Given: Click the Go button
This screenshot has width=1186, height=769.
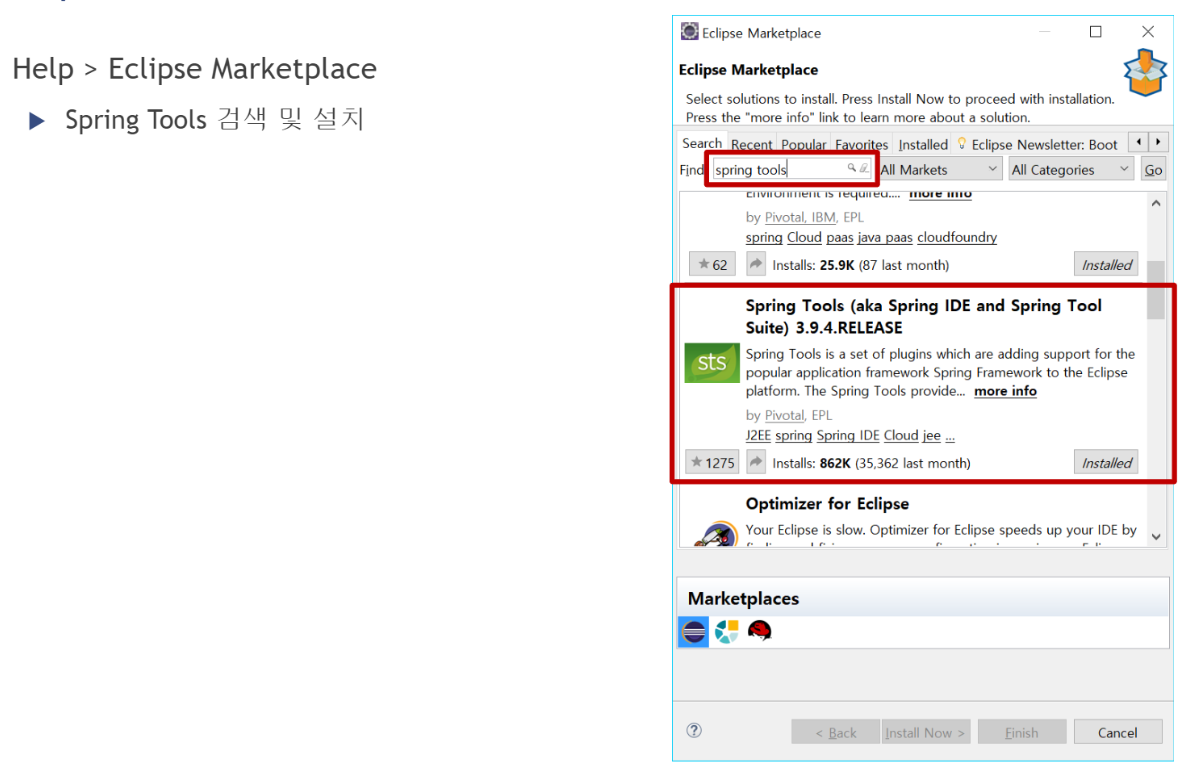Looking at the screenshot, I should click(1153, 169).
